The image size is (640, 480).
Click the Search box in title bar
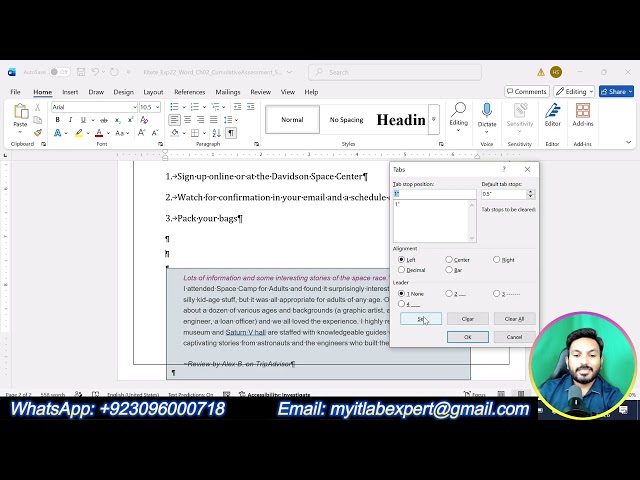(395, 72)
